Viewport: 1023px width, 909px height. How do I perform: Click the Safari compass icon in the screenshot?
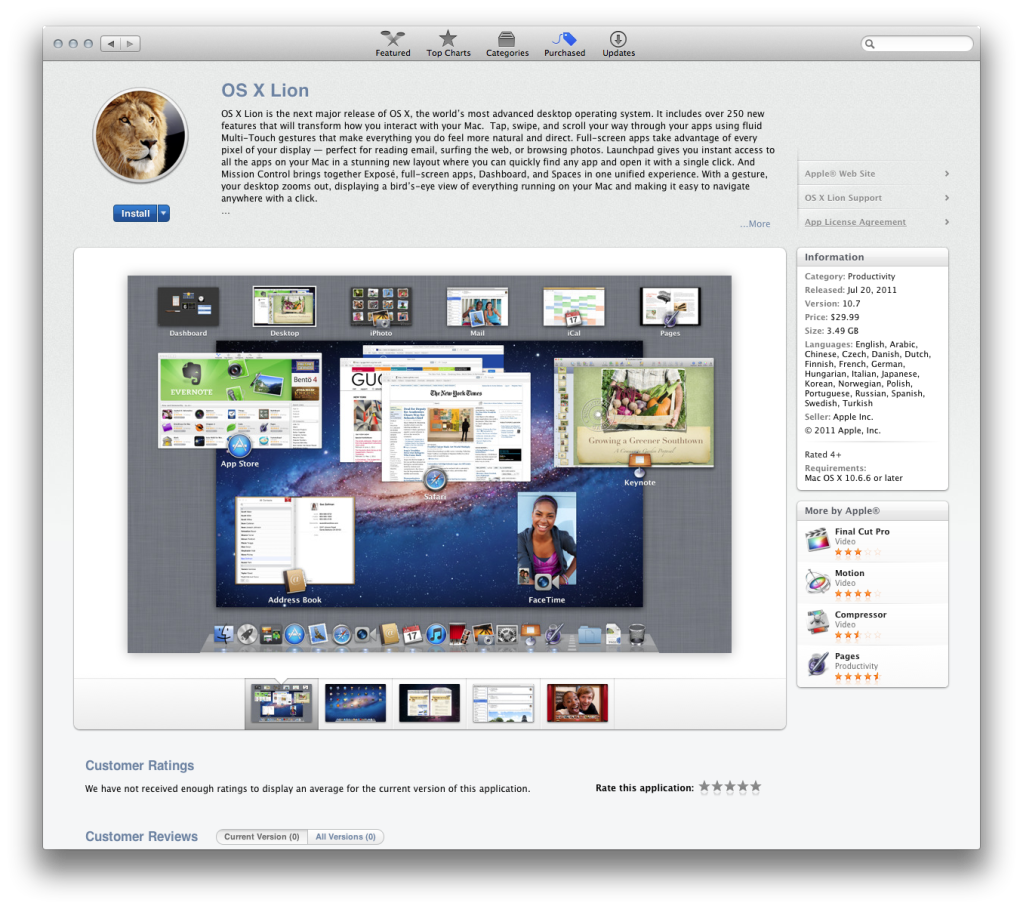[435, 480]
